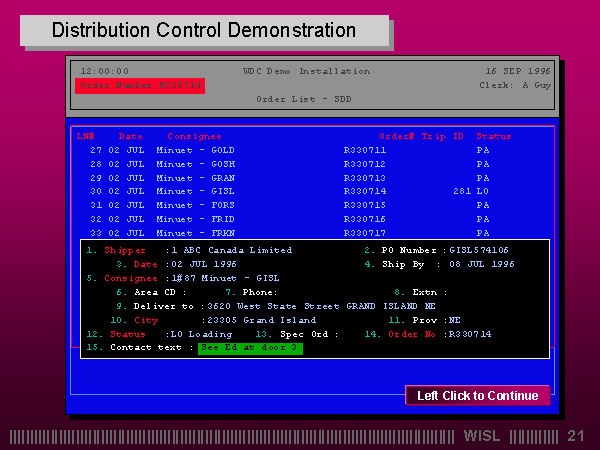
Task: Click the Ship By date 08 JUL 1996
Action: [482, 264]
